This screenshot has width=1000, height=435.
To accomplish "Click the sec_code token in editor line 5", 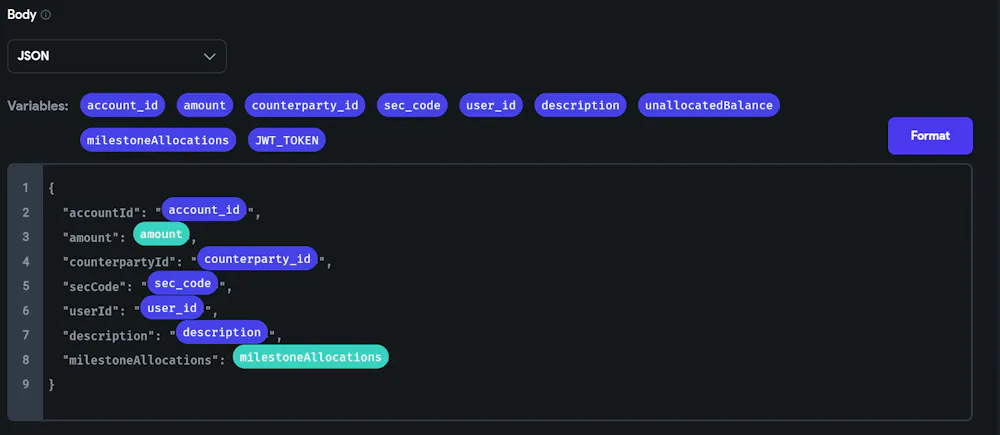I will click(182, 283).
